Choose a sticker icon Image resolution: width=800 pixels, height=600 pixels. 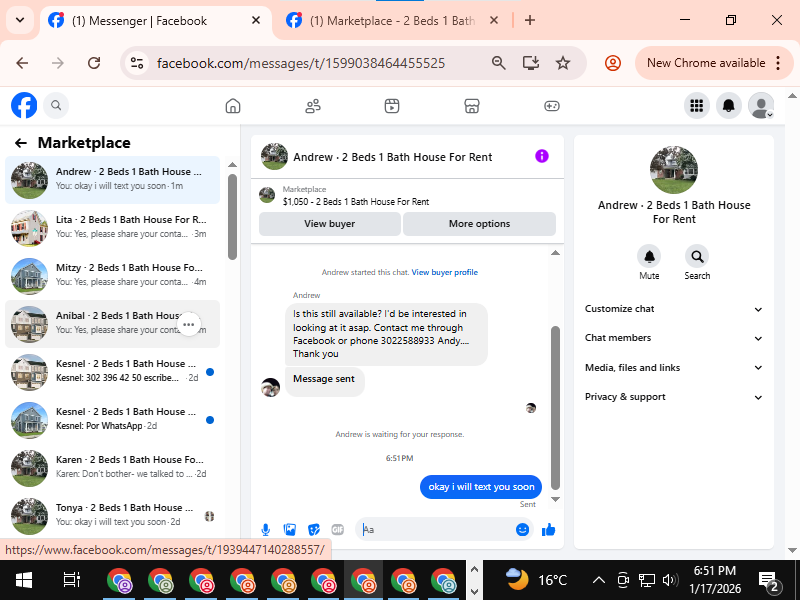(x=313, y=530)
